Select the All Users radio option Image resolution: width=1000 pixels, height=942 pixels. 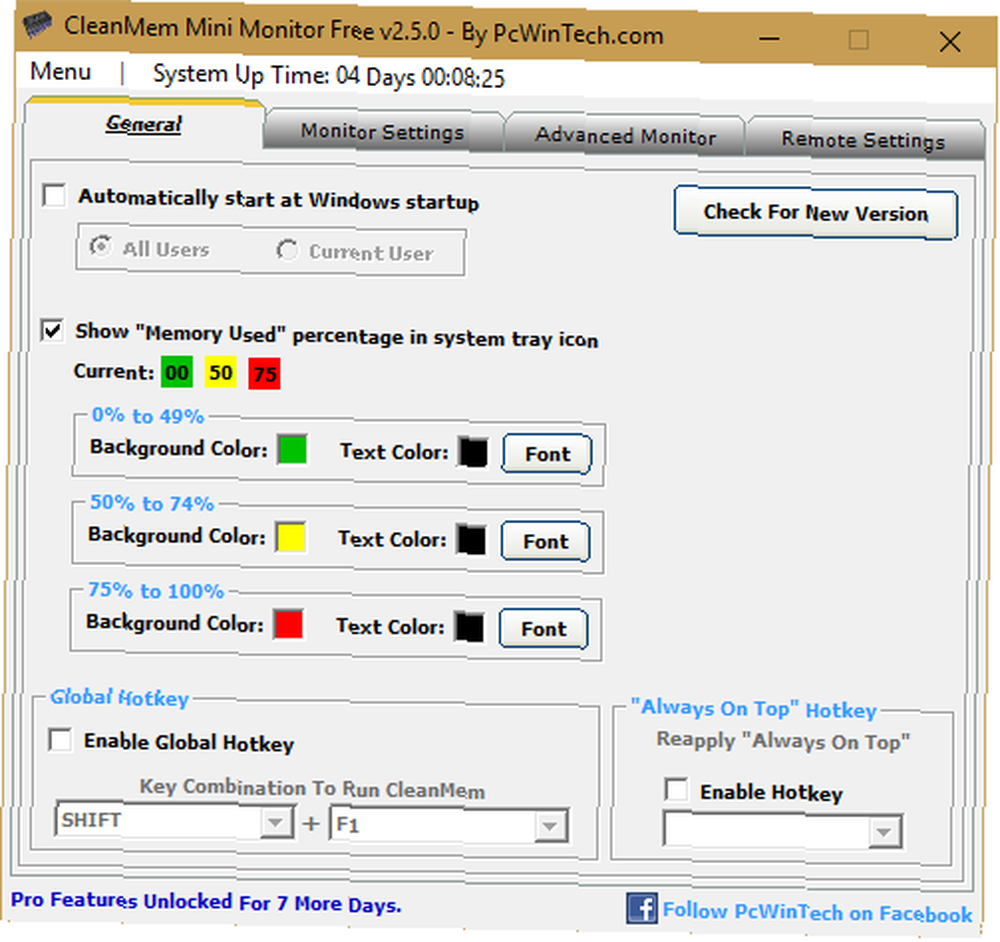point(100,247)
